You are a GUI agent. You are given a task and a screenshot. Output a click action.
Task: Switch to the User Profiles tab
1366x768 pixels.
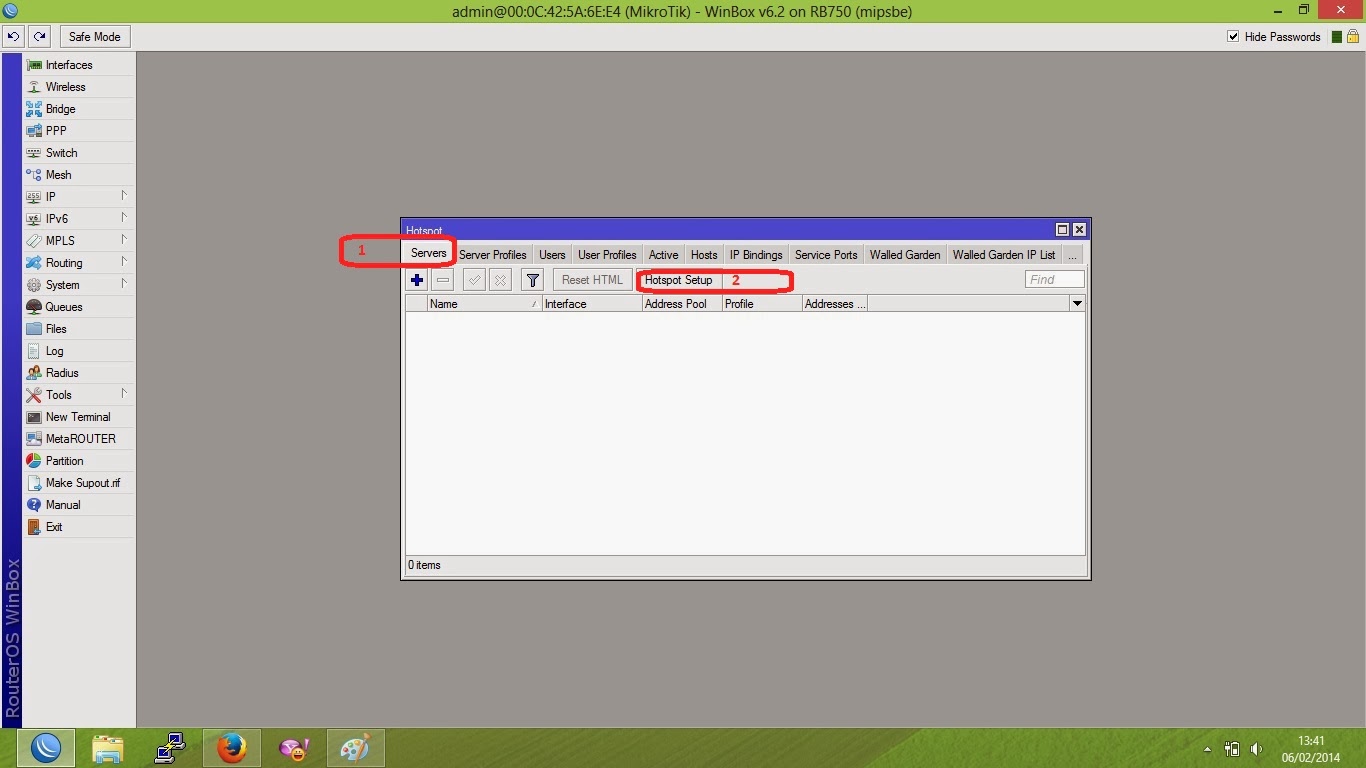(607, 255)
